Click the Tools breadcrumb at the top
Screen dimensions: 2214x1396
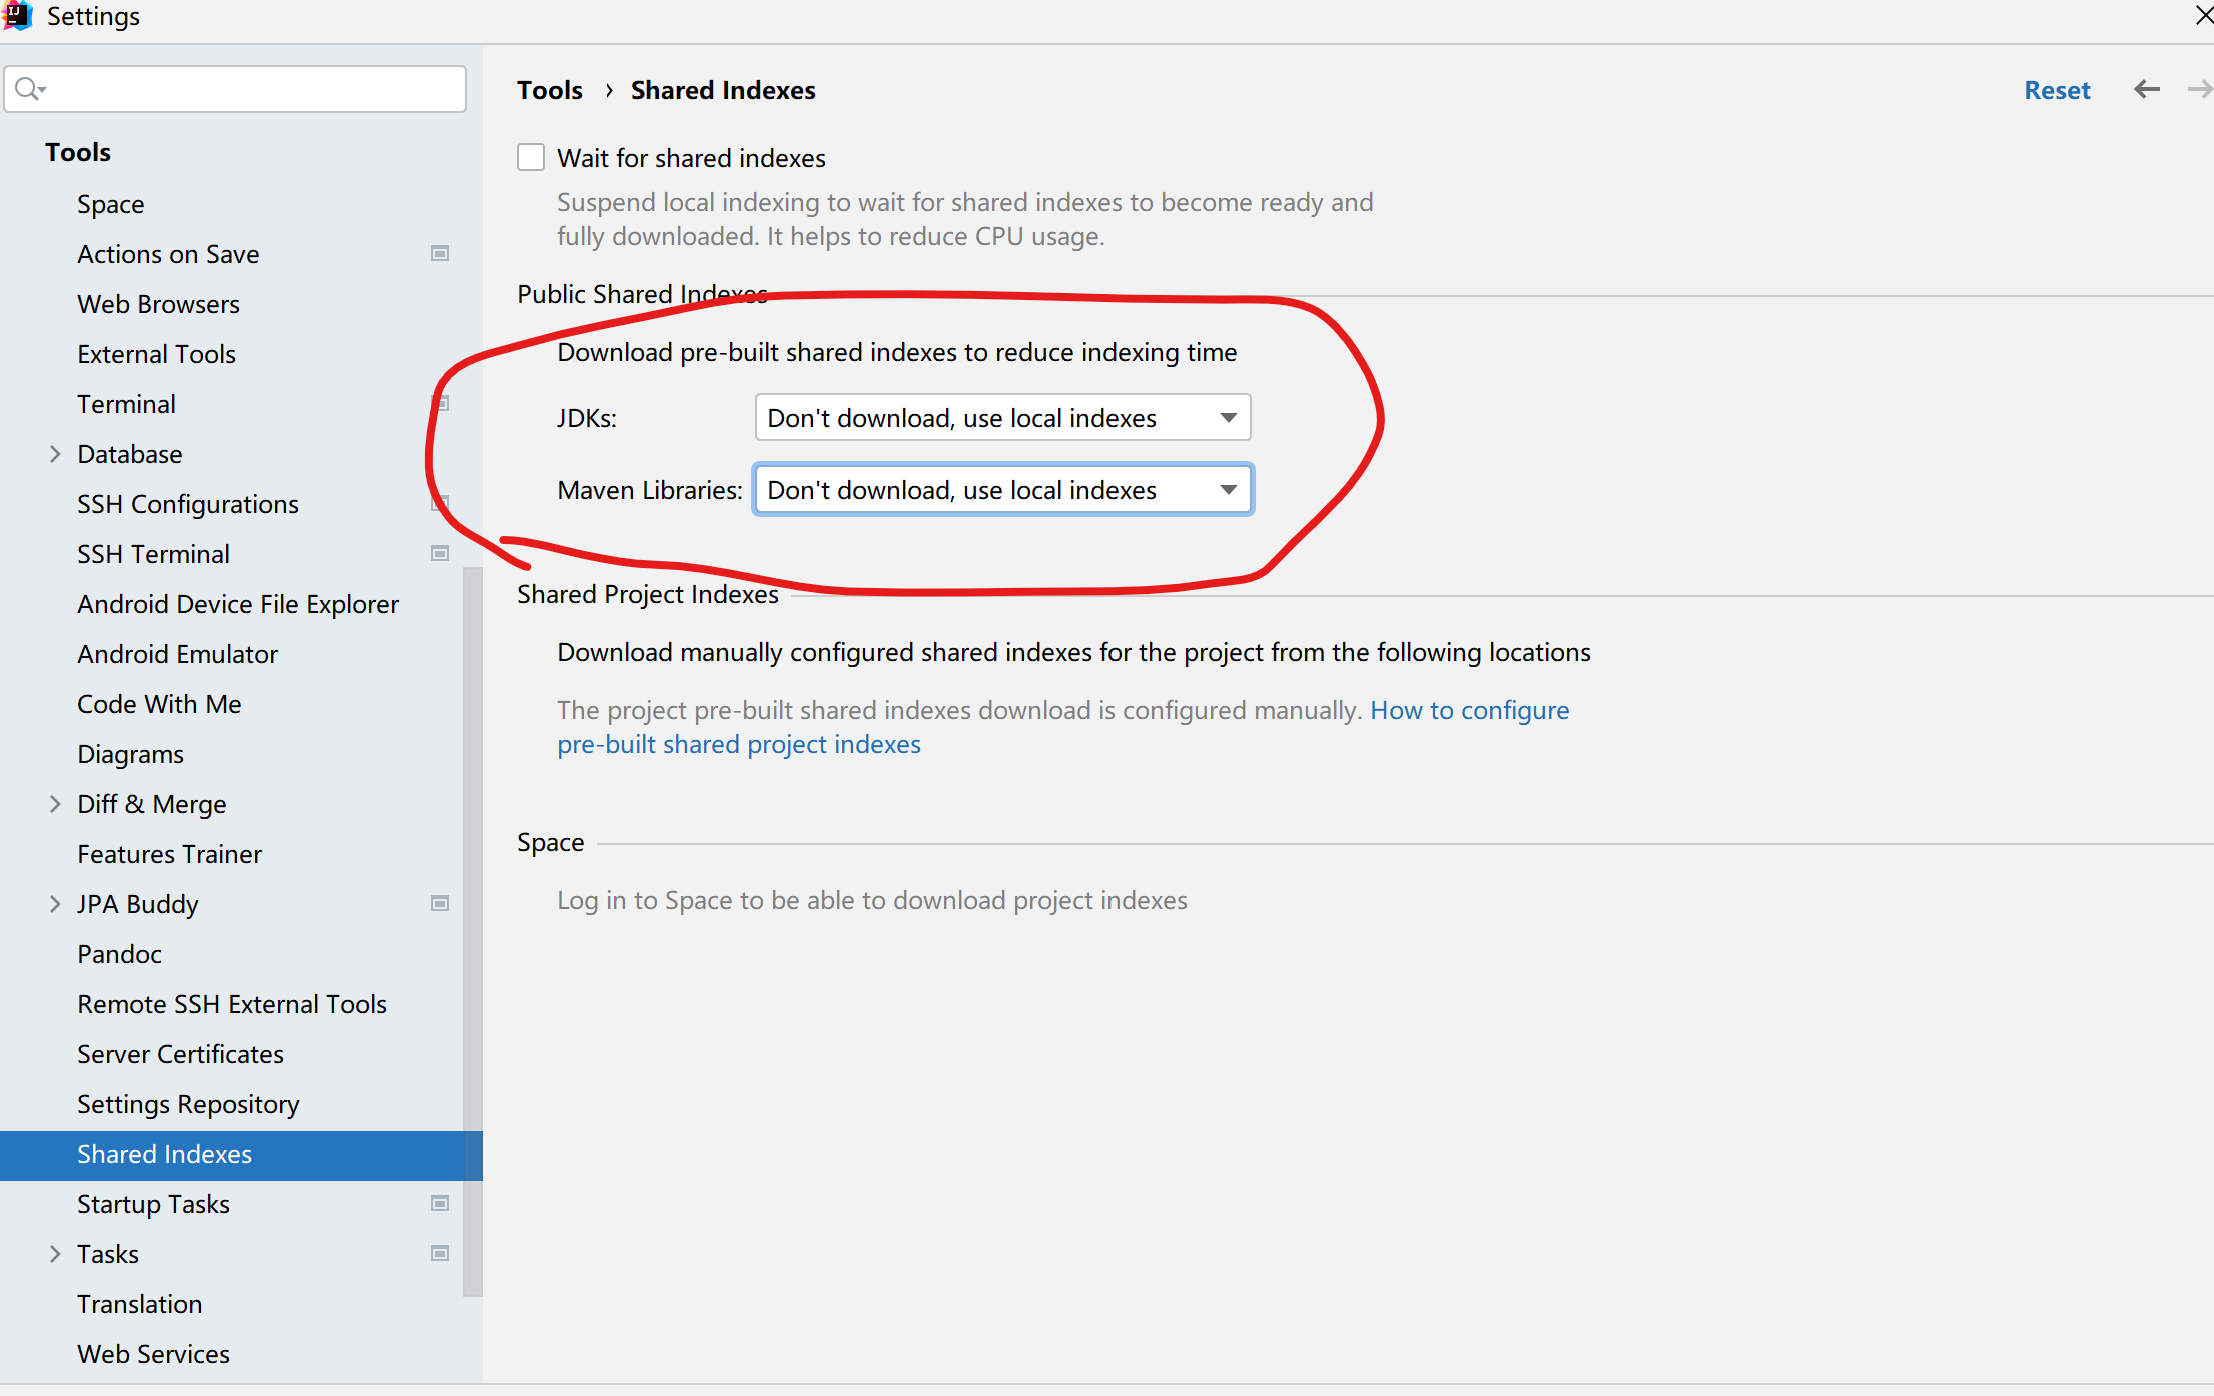click(549, 89)
